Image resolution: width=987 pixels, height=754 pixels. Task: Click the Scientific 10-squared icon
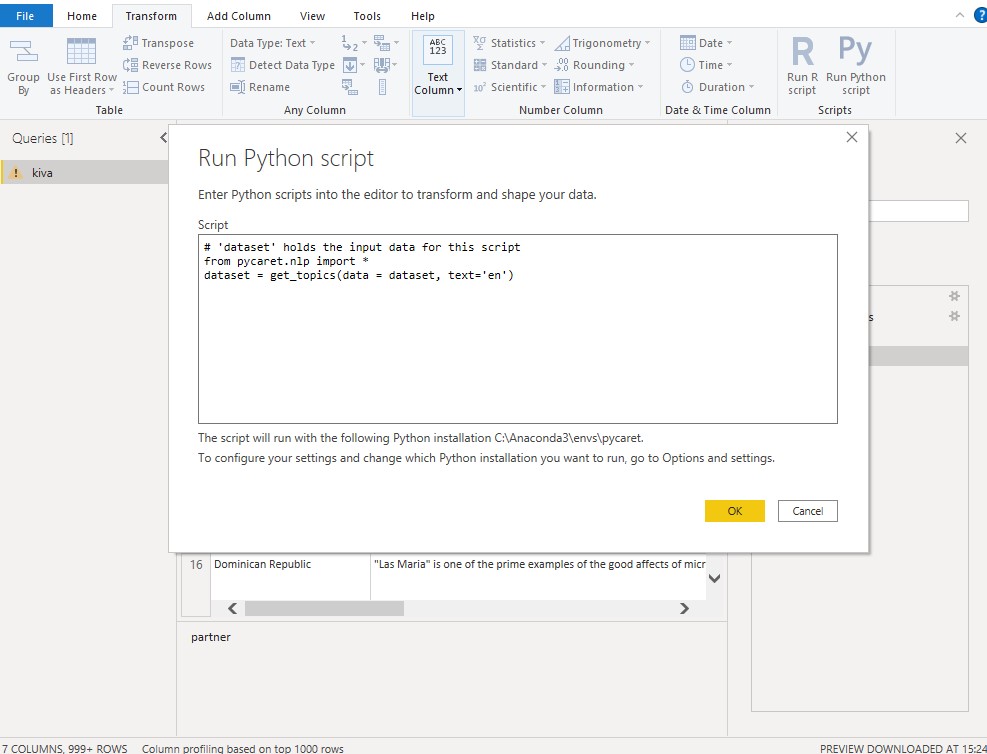click(480, 87)
